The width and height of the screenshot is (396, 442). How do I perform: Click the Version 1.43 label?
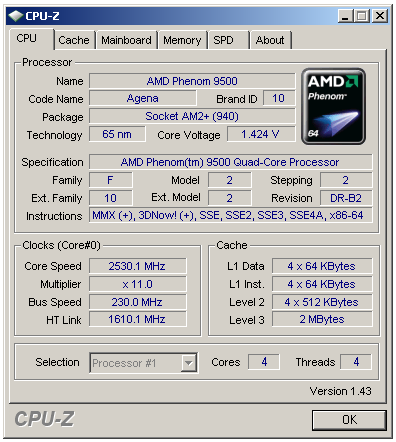coord(340,391)
